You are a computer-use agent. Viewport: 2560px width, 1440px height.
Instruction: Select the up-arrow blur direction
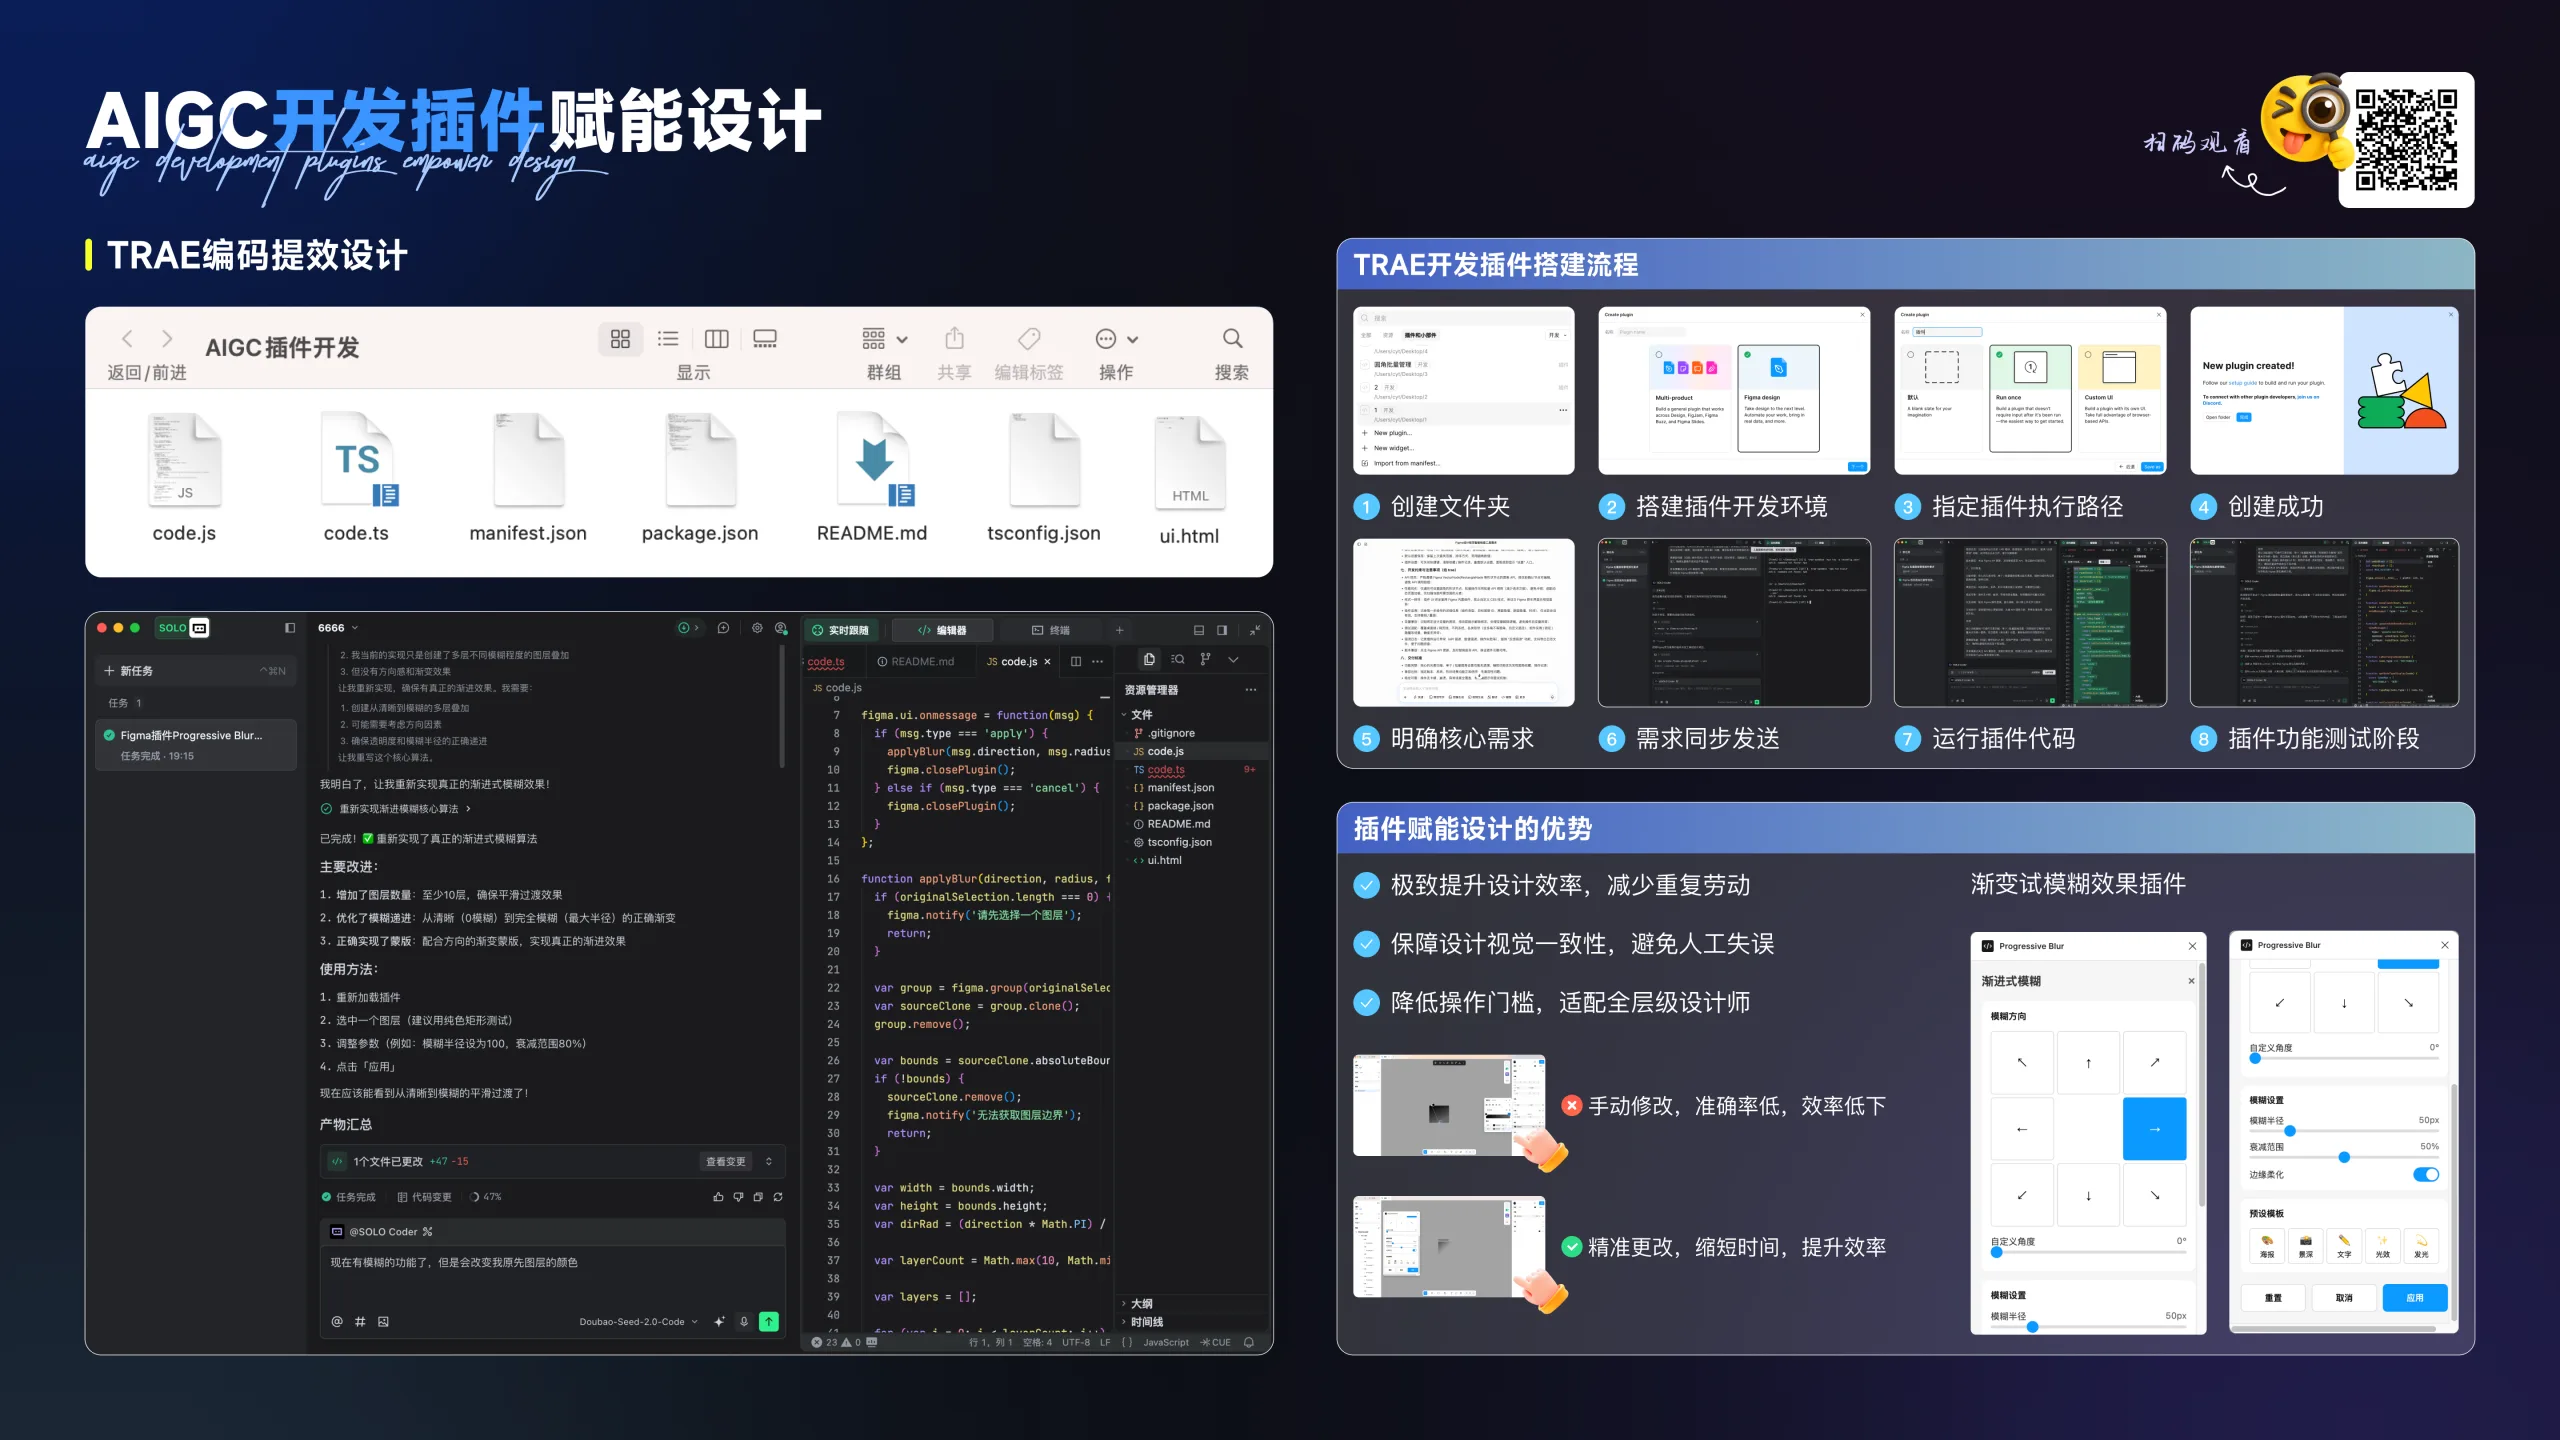point(2088,1063)
